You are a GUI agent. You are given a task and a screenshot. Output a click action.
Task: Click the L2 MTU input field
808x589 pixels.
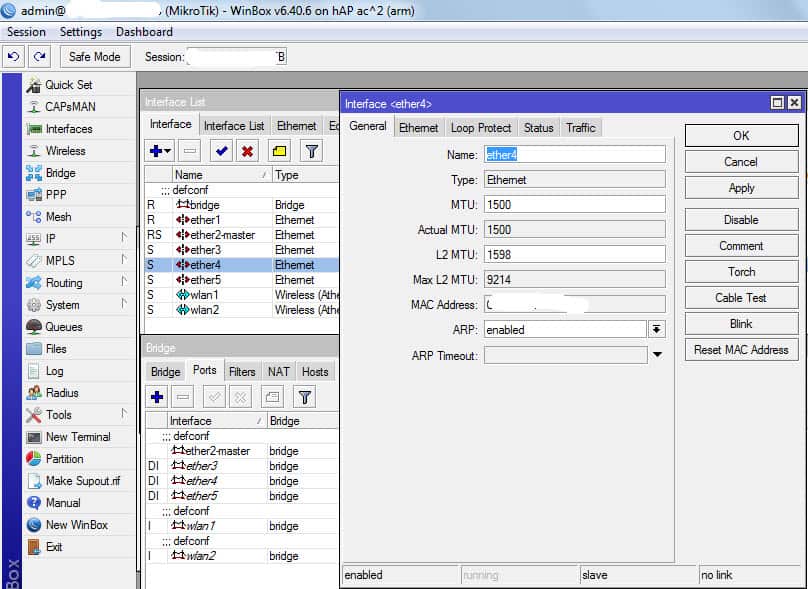[x=575, y=255]
